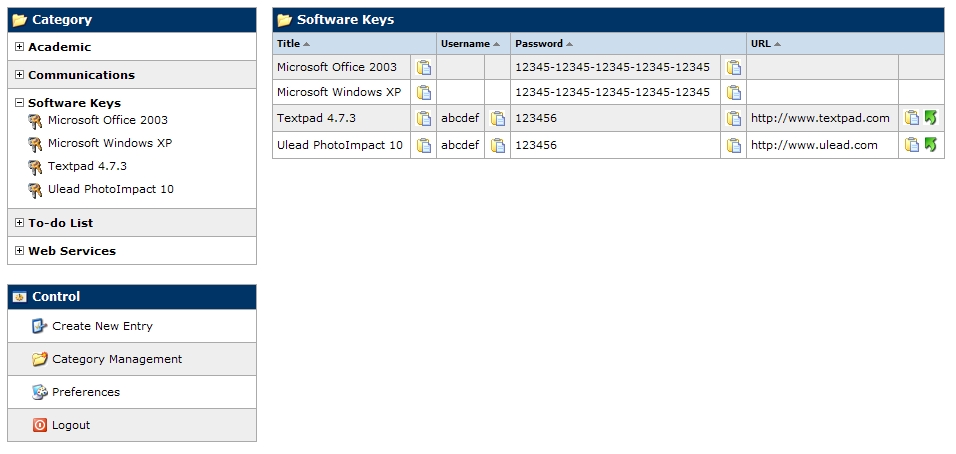The height and width of the screenshot is (454, 956).
Task: Click the http://www.ulead.com URL text
Action: point(814,145)
